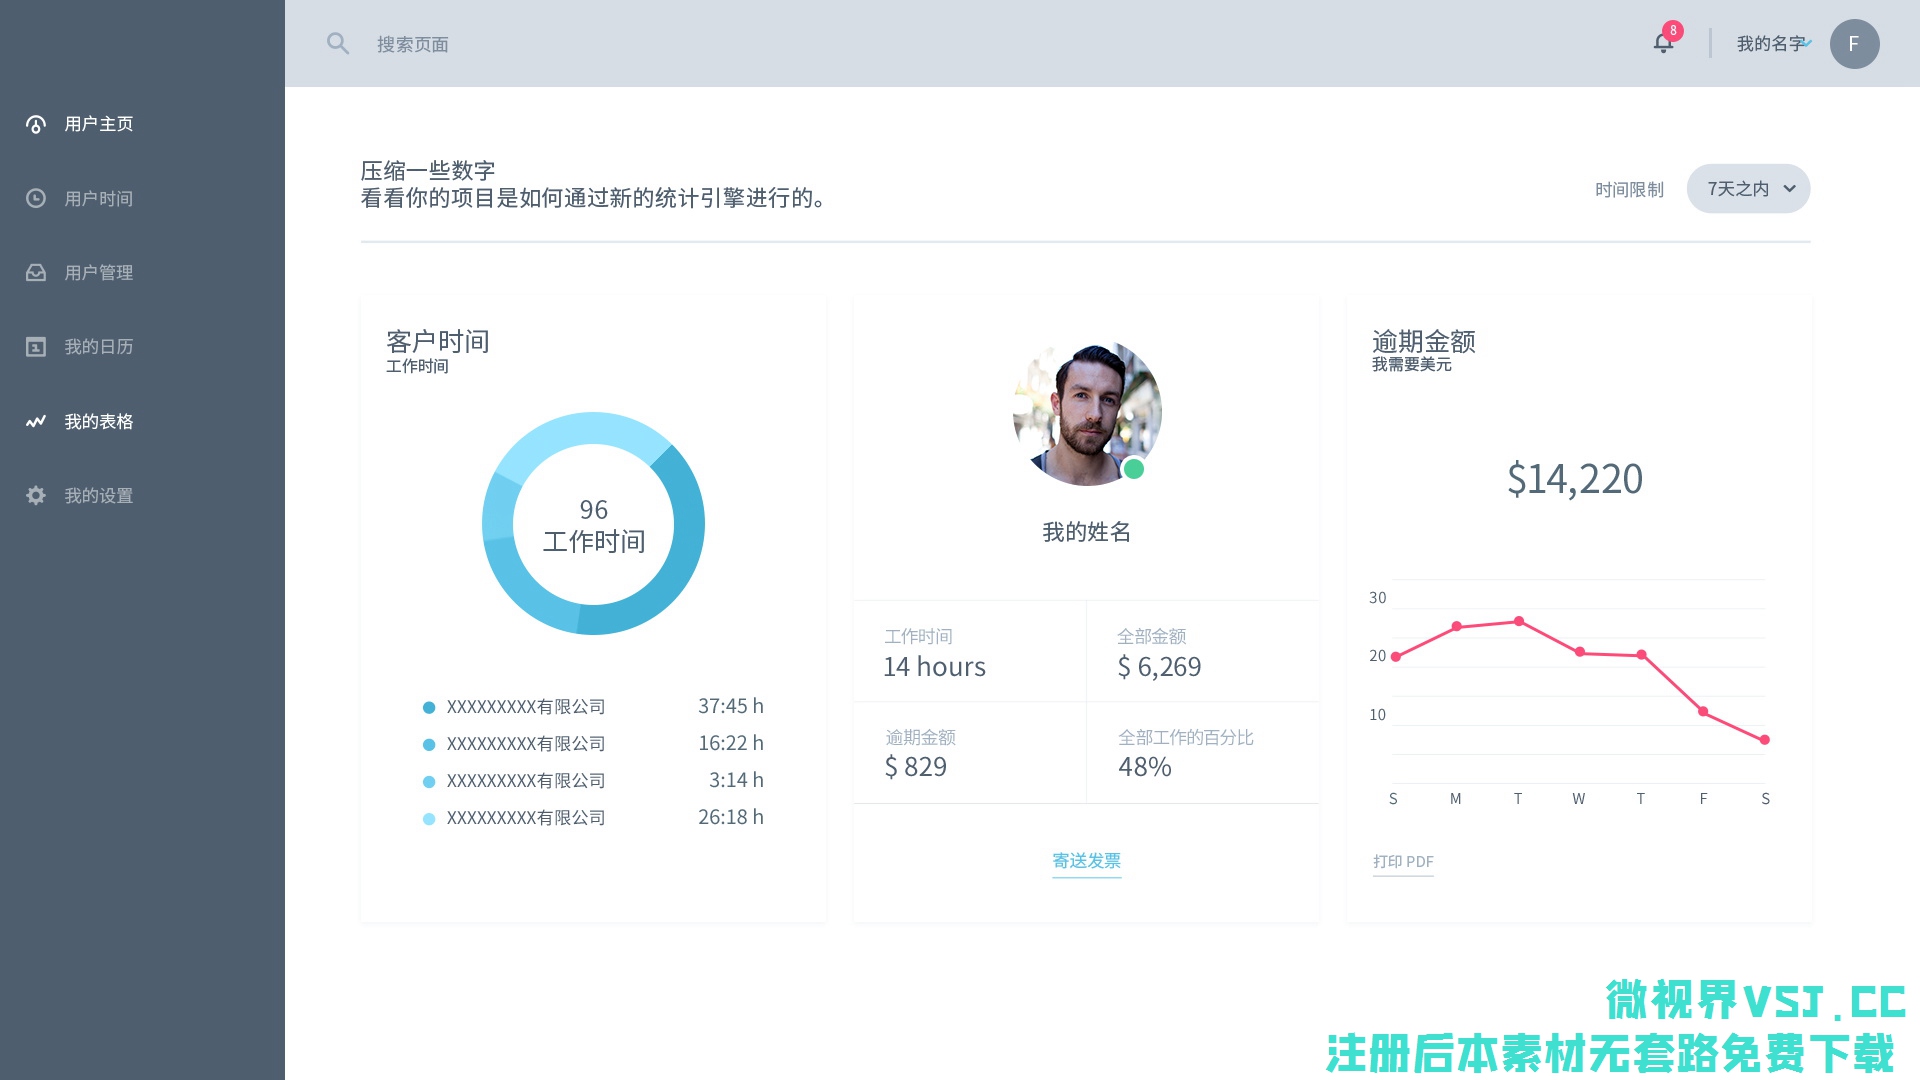Click the 用户管理 inbox icon
The height and width of the screenshot is (1080, 1920).
(36, 272)
